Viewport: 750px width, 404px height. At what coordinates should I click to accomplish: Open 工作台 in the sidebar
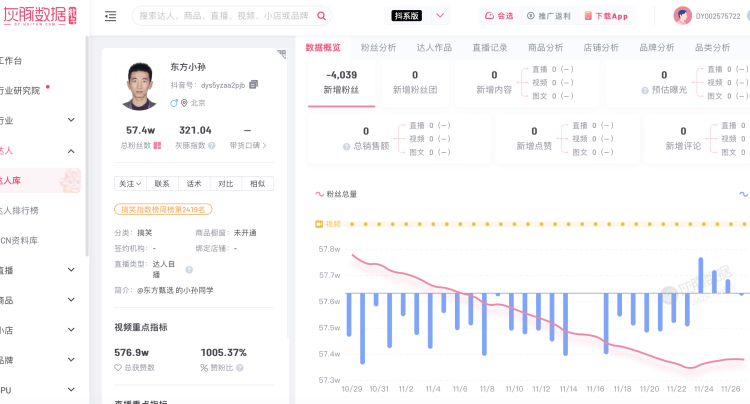click(11, 60)
